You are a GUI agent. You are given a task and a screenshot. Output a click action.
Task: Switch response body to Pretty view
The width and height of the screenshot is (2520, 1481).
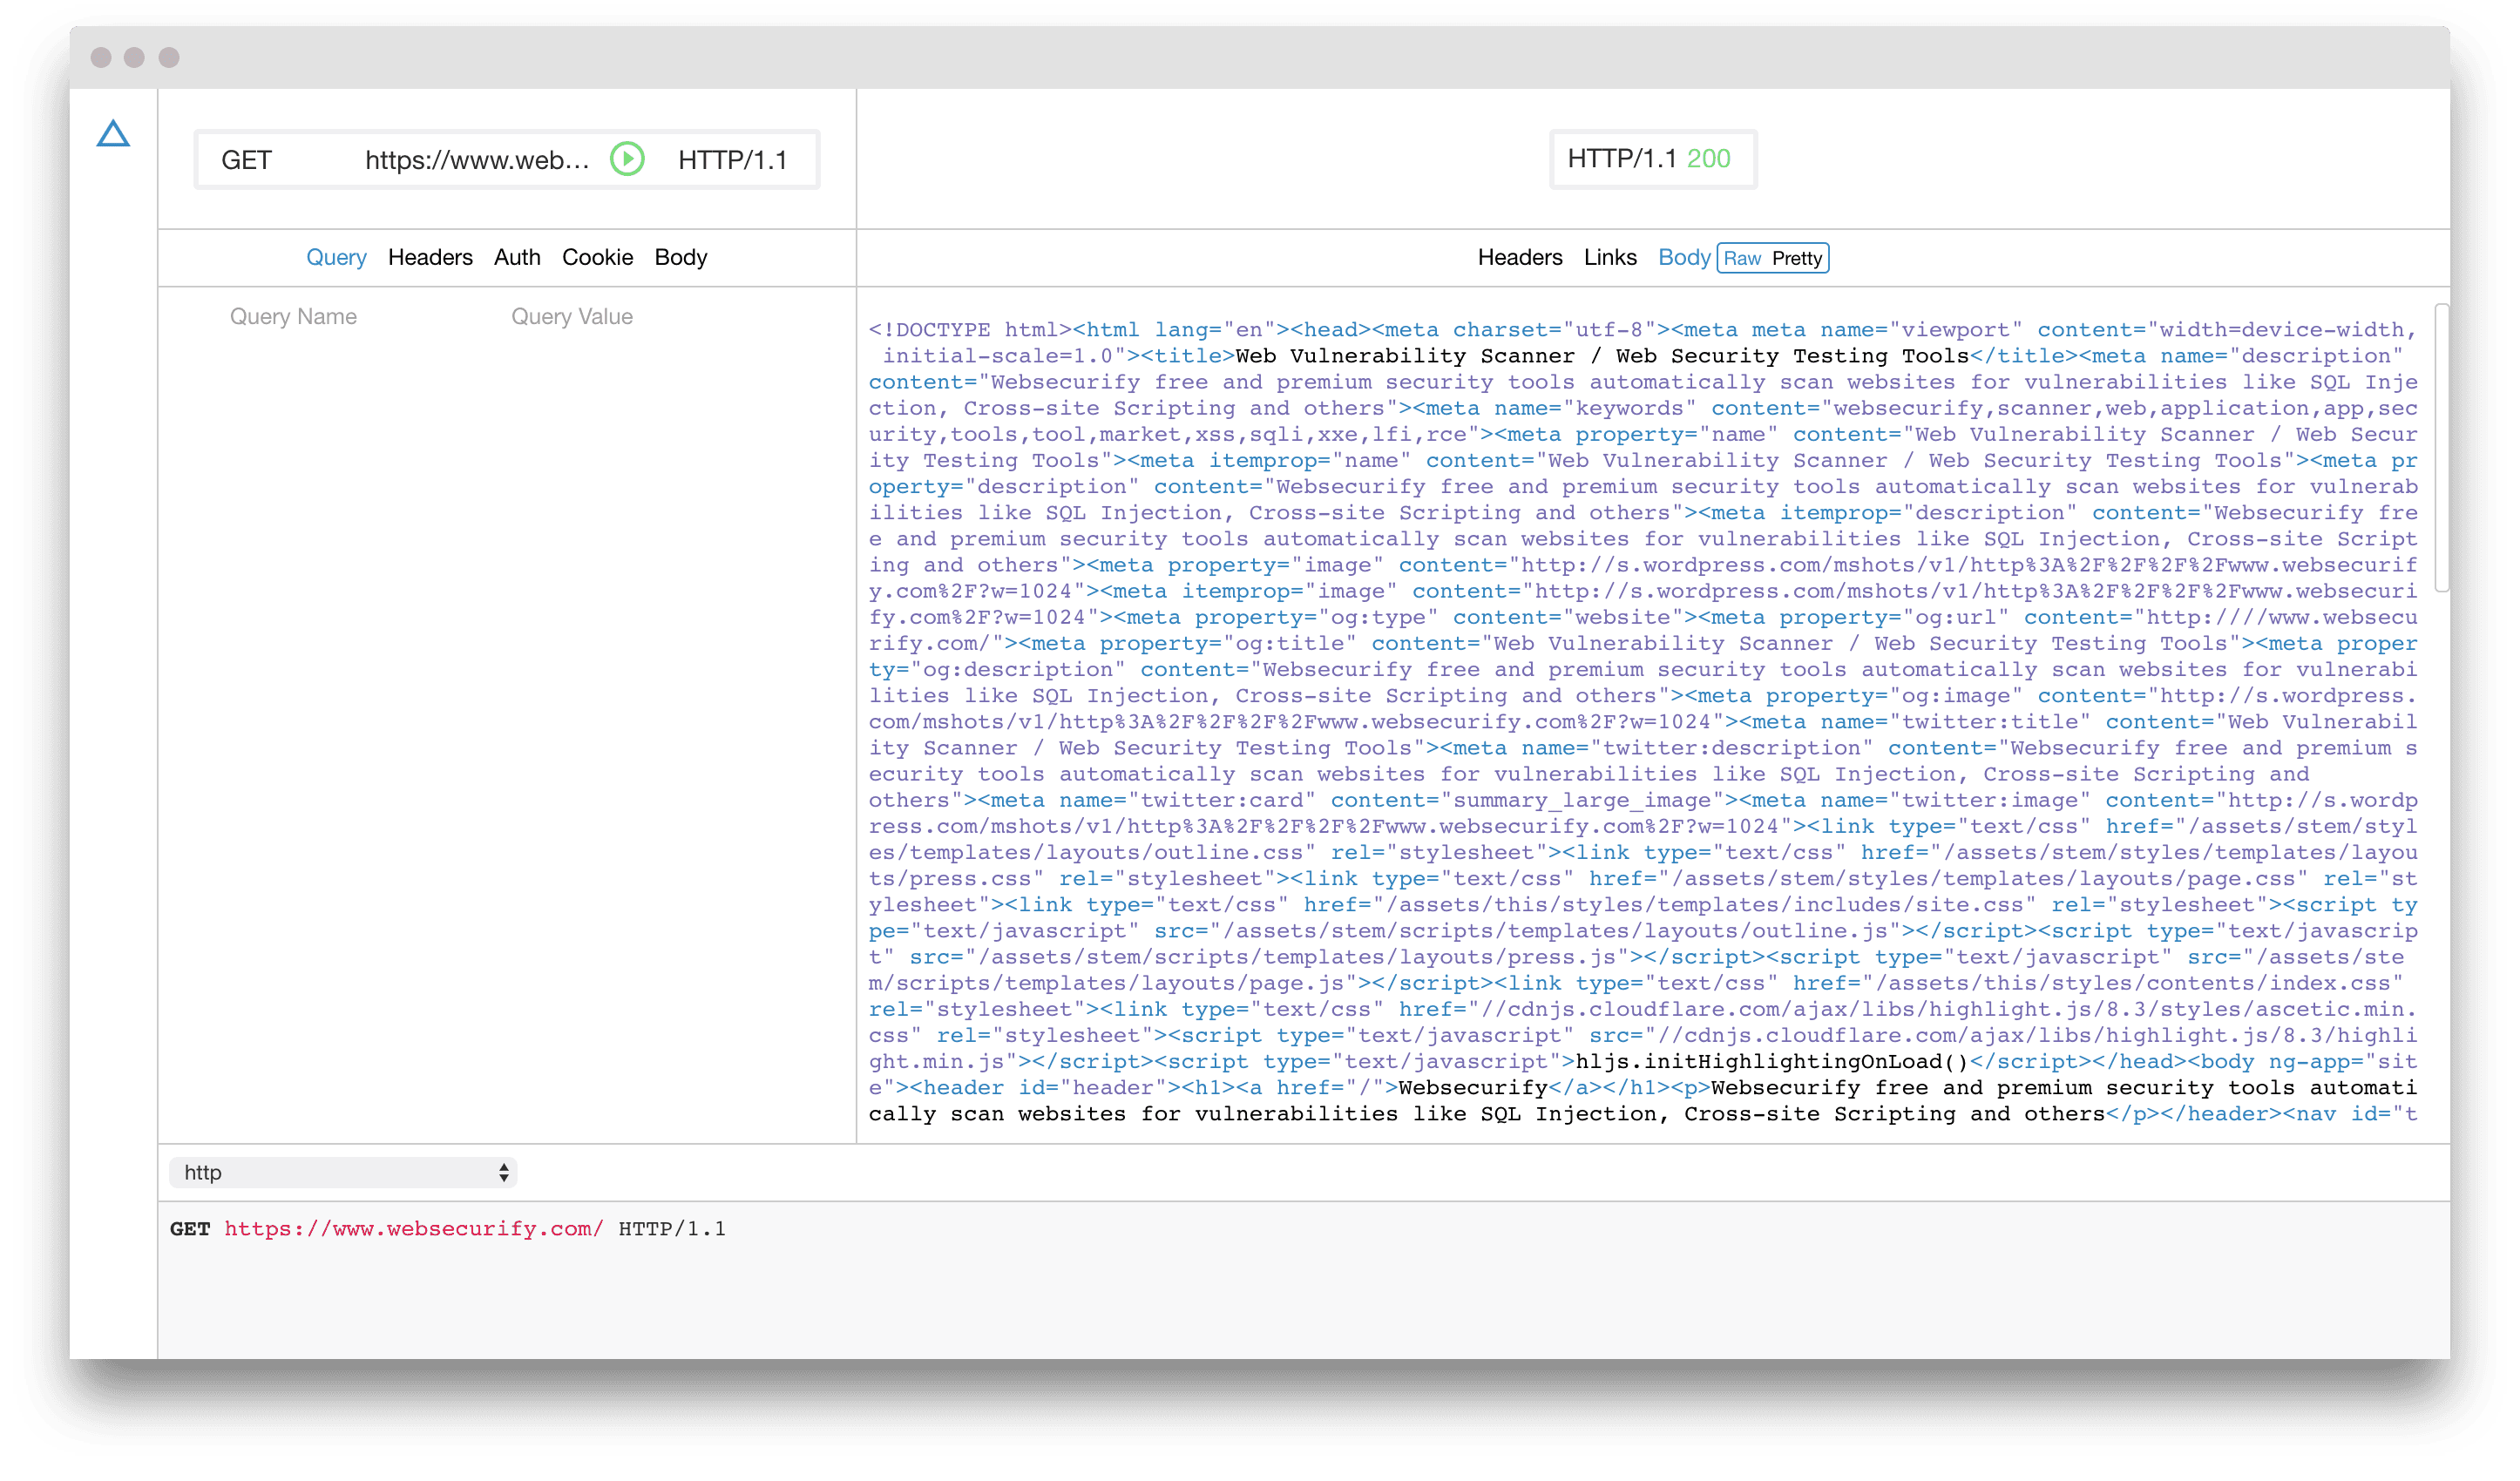[1797, 258]
